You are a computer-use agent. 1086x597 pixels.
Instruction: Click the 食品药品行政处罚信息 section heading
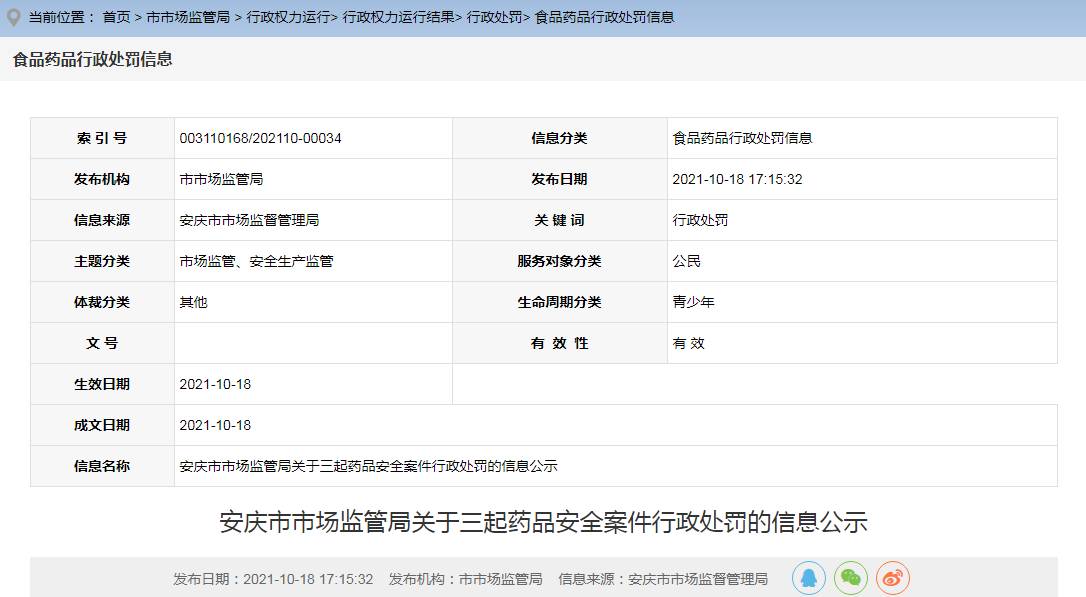(92, 60)
